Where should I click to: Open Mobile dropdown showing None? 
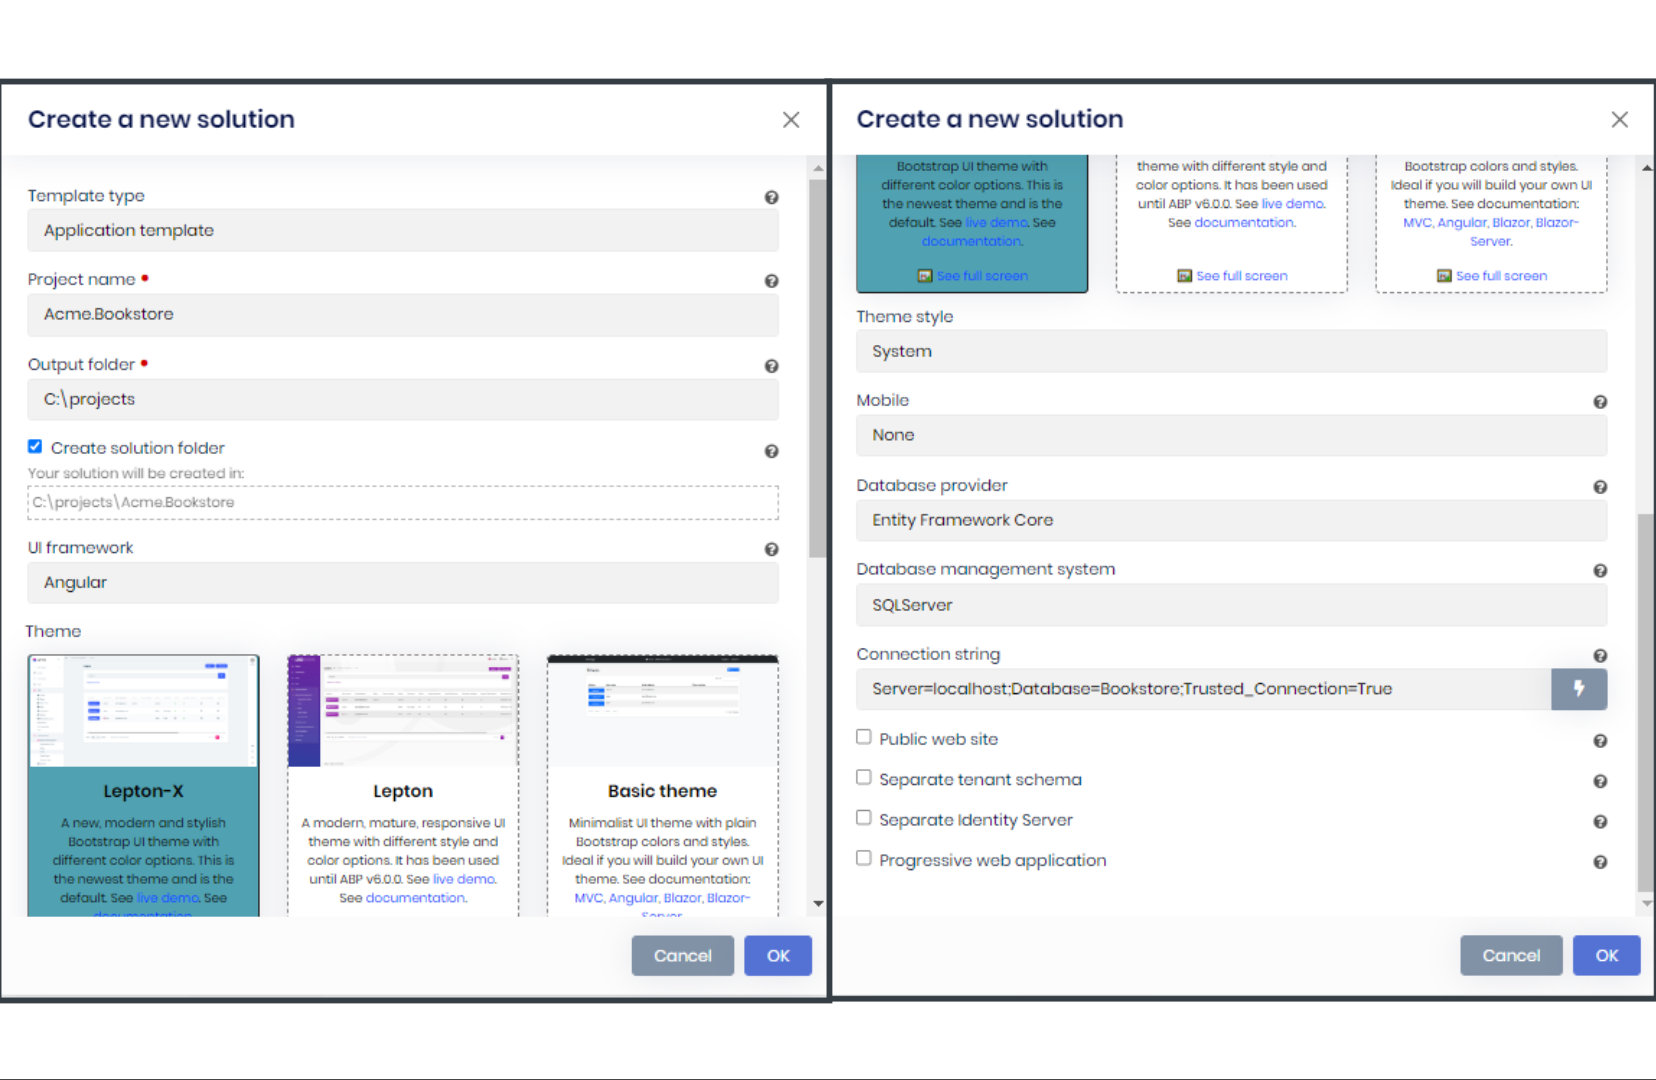(x=1232, y=435)
